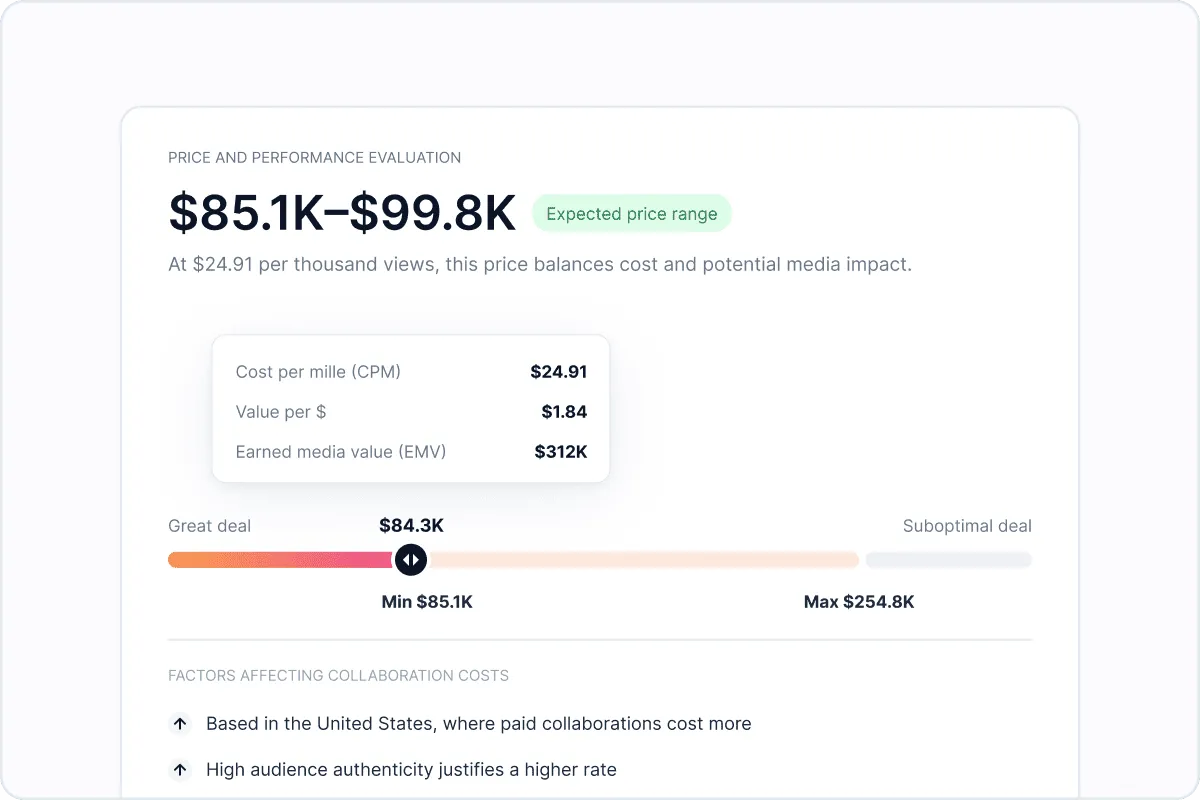Click the $1.84 value
Image resolution: width=1200 pixels, height=800 pixels.
click(564, 412)
